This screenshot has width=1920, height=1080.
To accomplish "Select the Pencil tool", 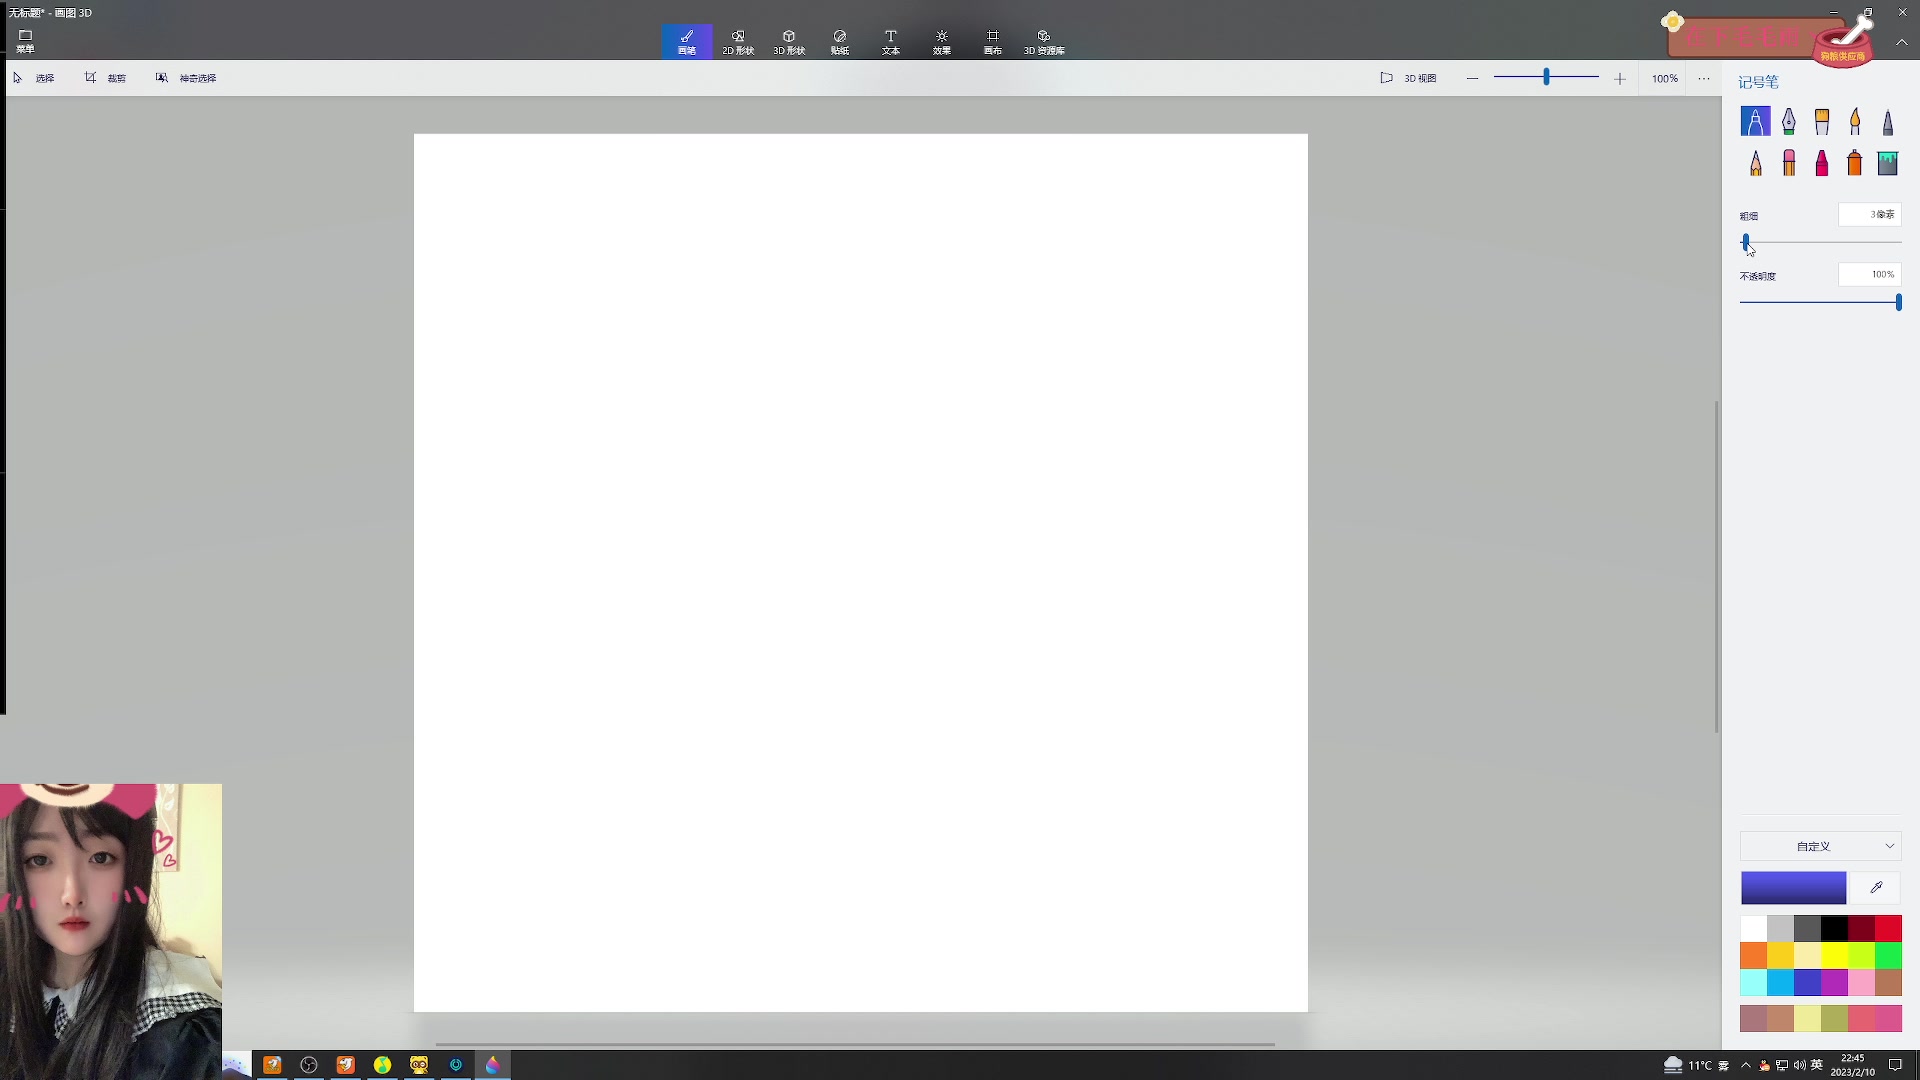I will (1755, 163).
